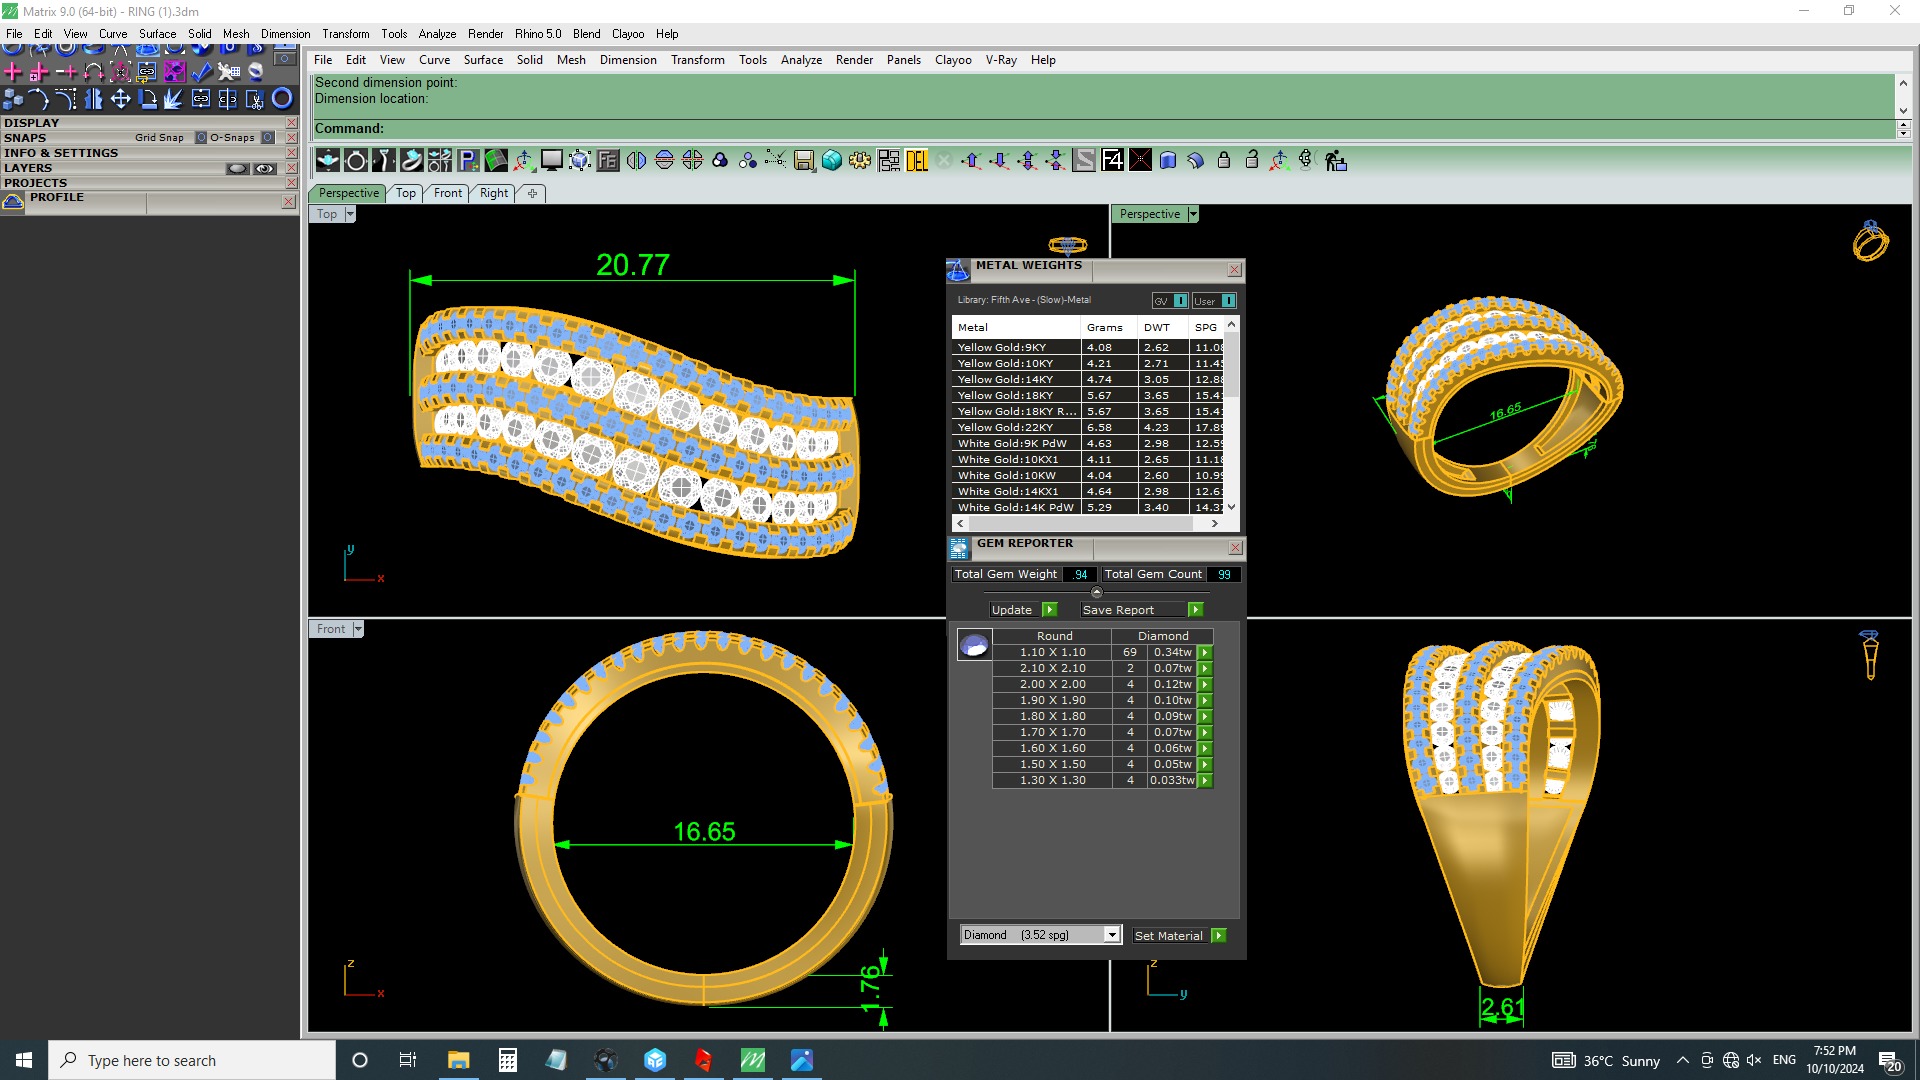
Task: Expand the LAYERS panel
Action: pos(28,168)
